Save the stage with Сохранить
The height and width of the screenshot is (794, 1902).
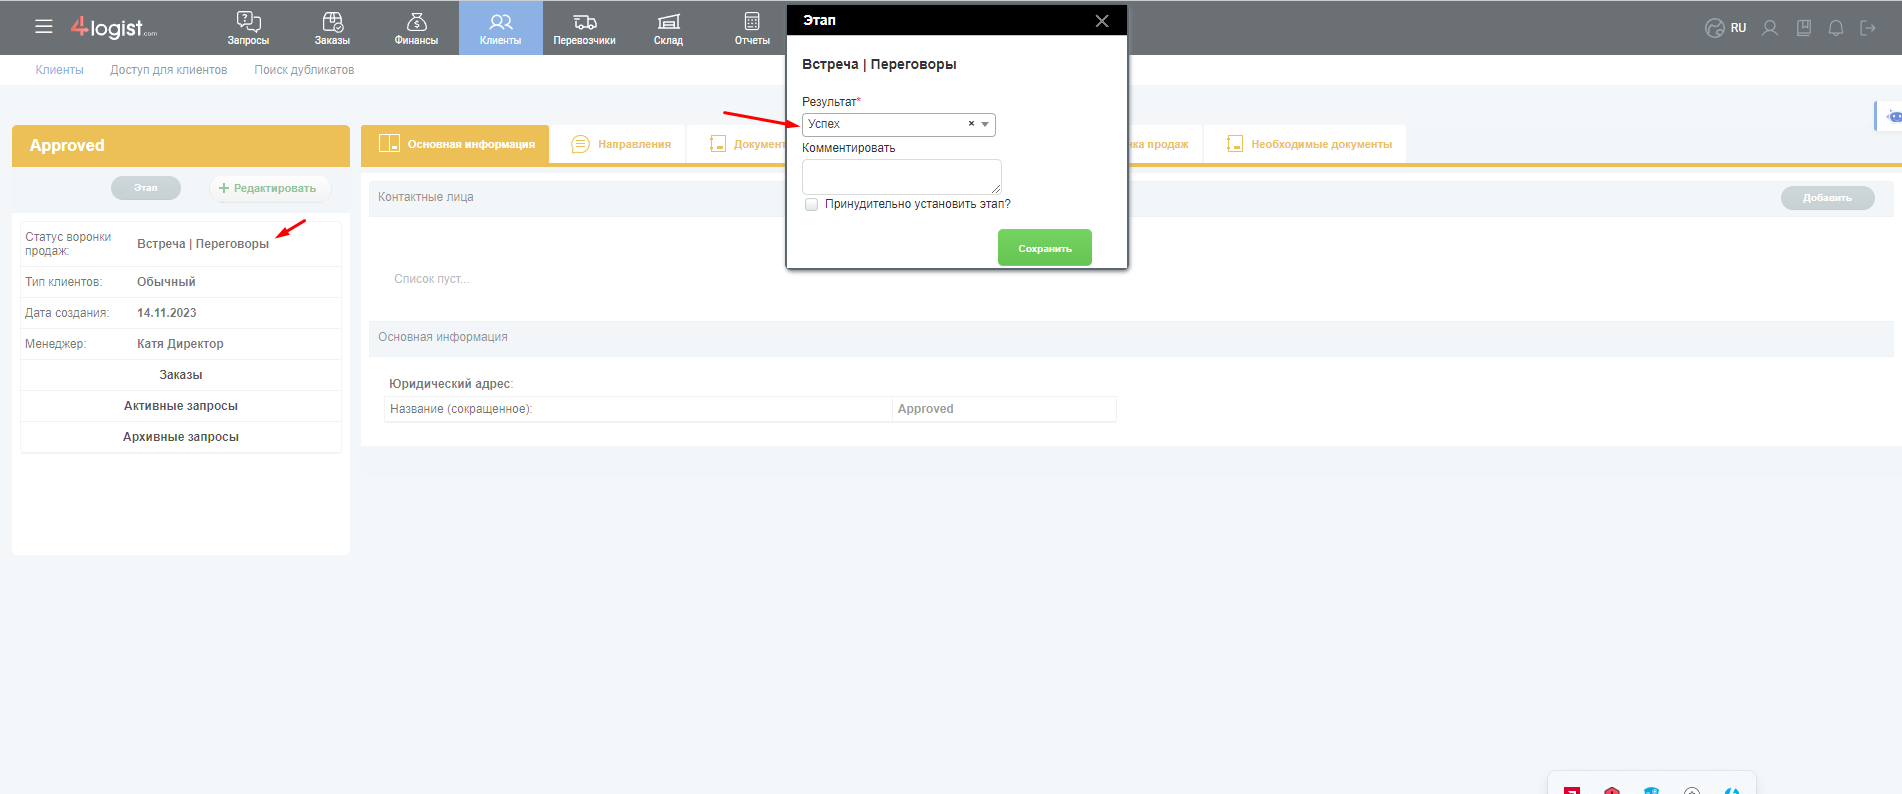click(1044, 248)
